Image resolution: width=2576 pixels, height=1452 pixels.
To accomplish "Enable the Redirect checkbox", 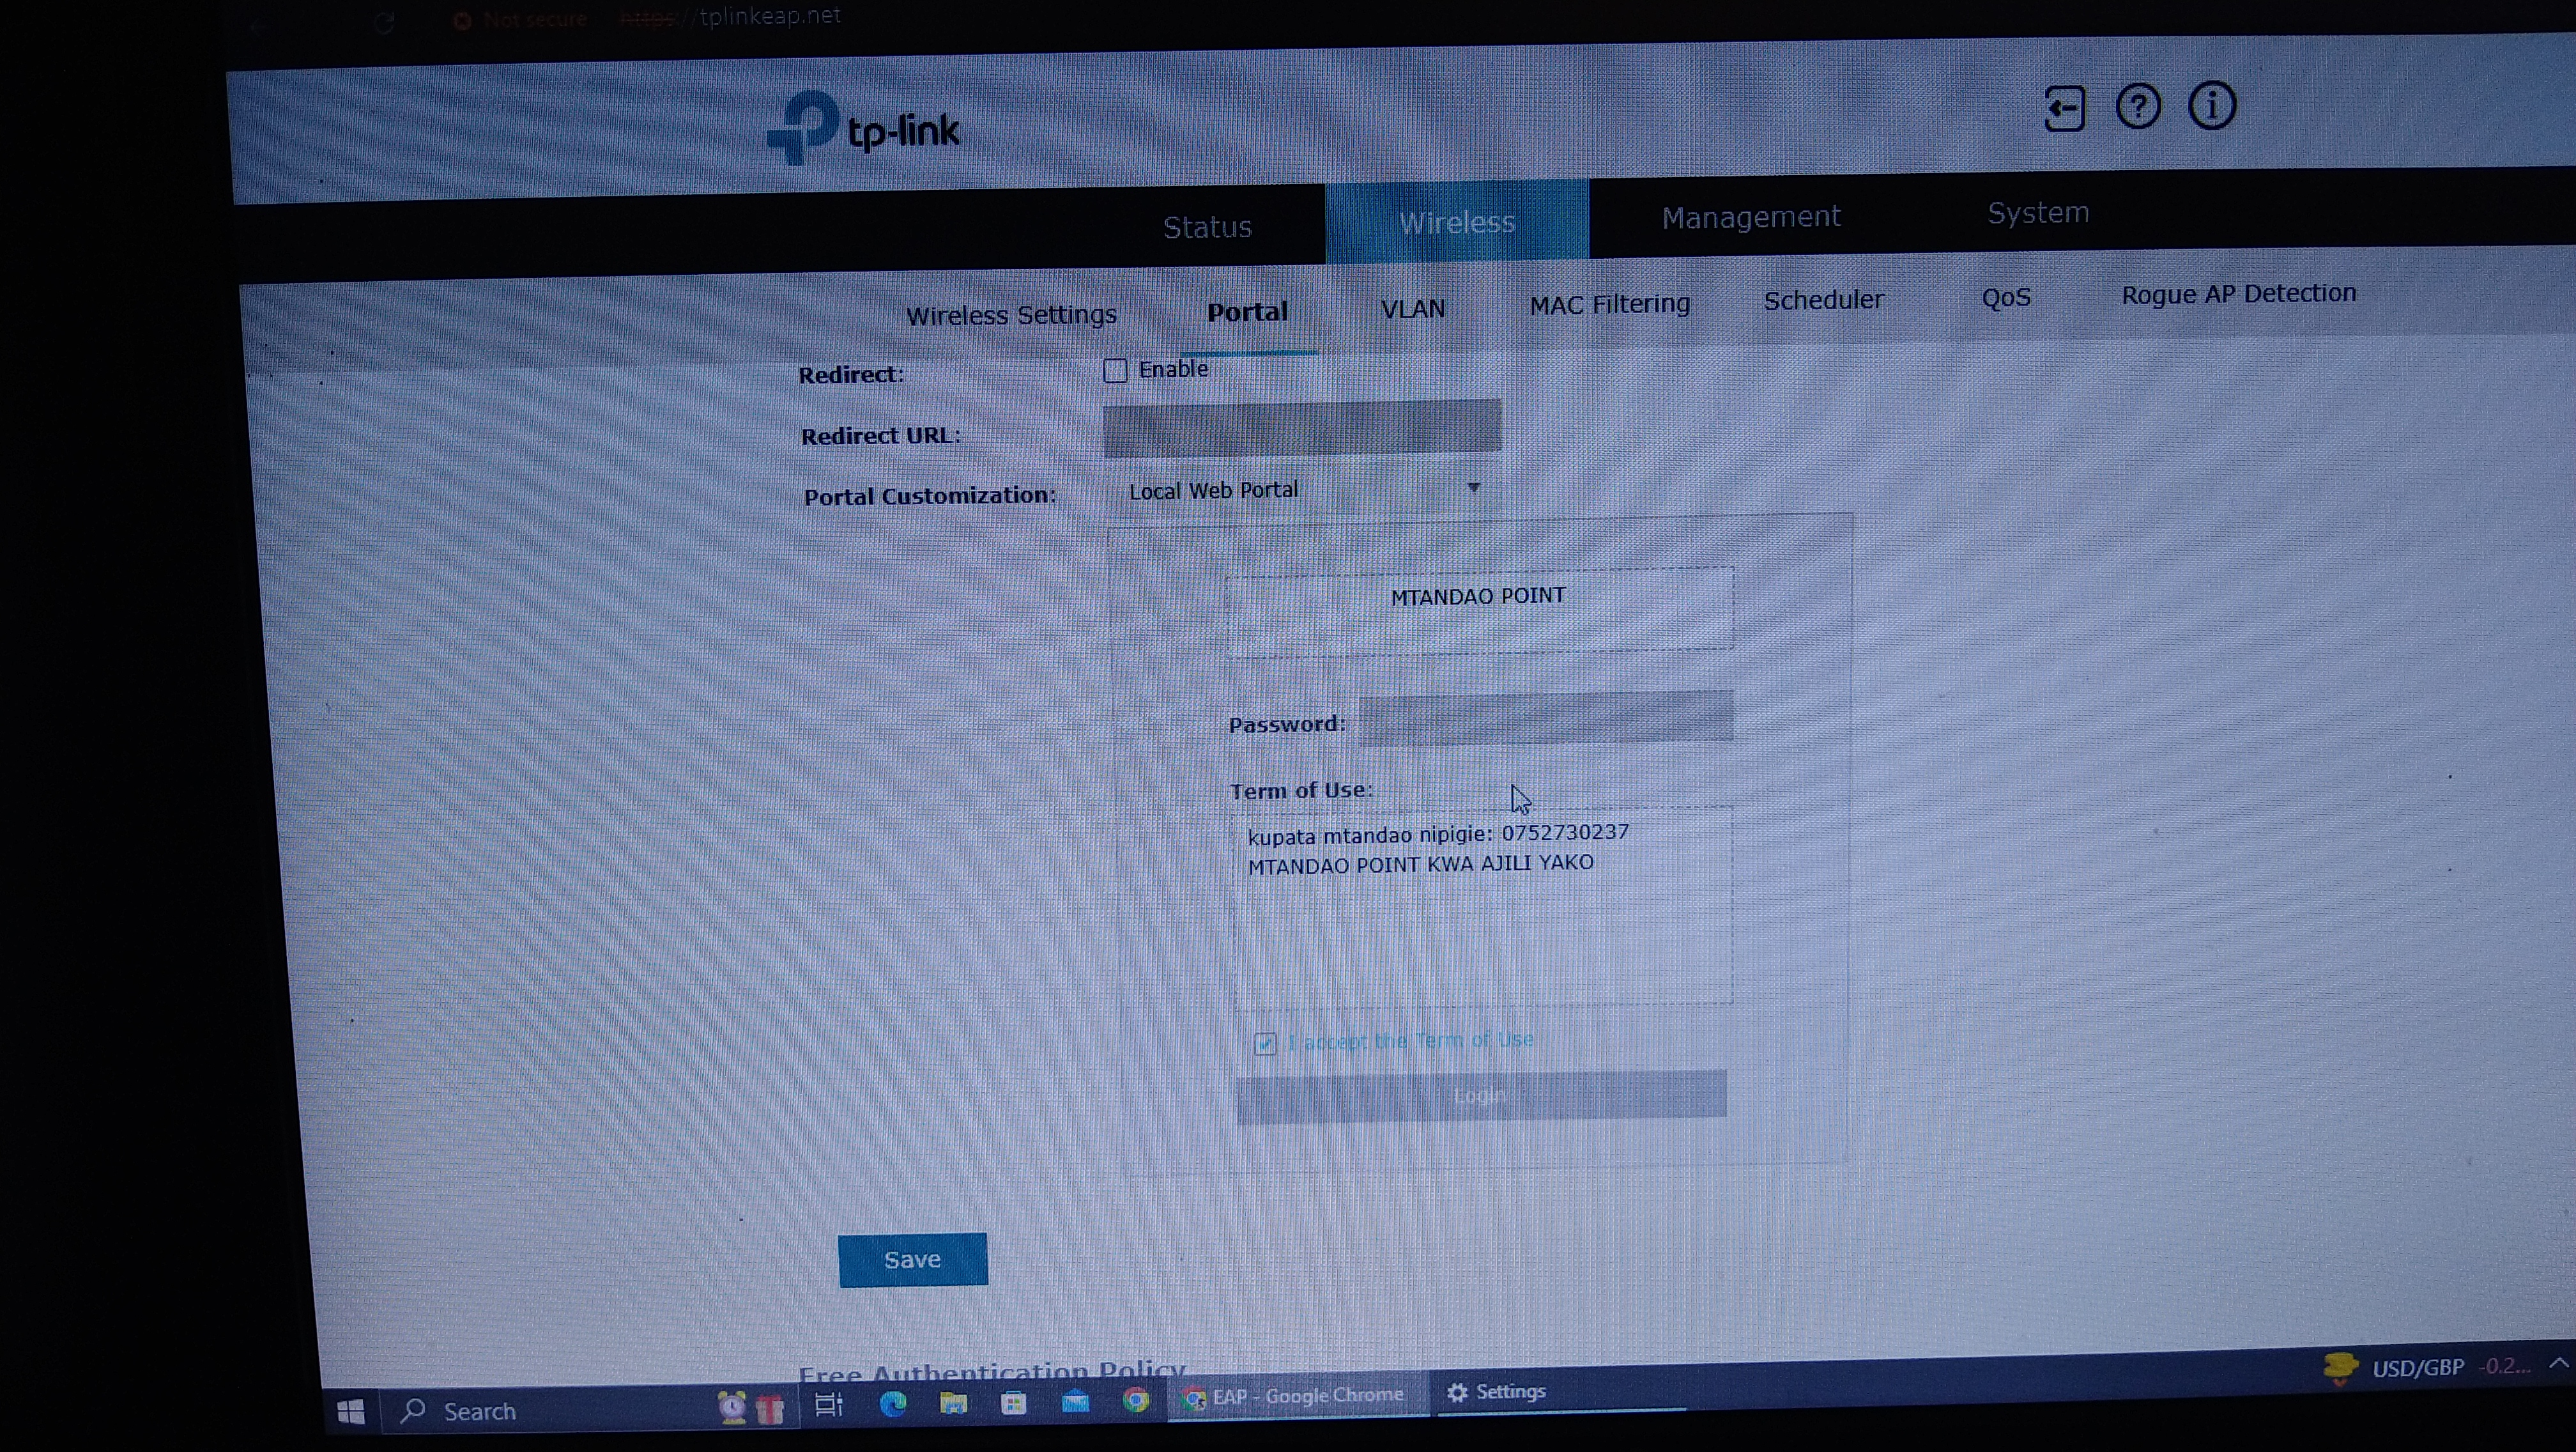I will pyautogui.click(x=1115, y=371).
